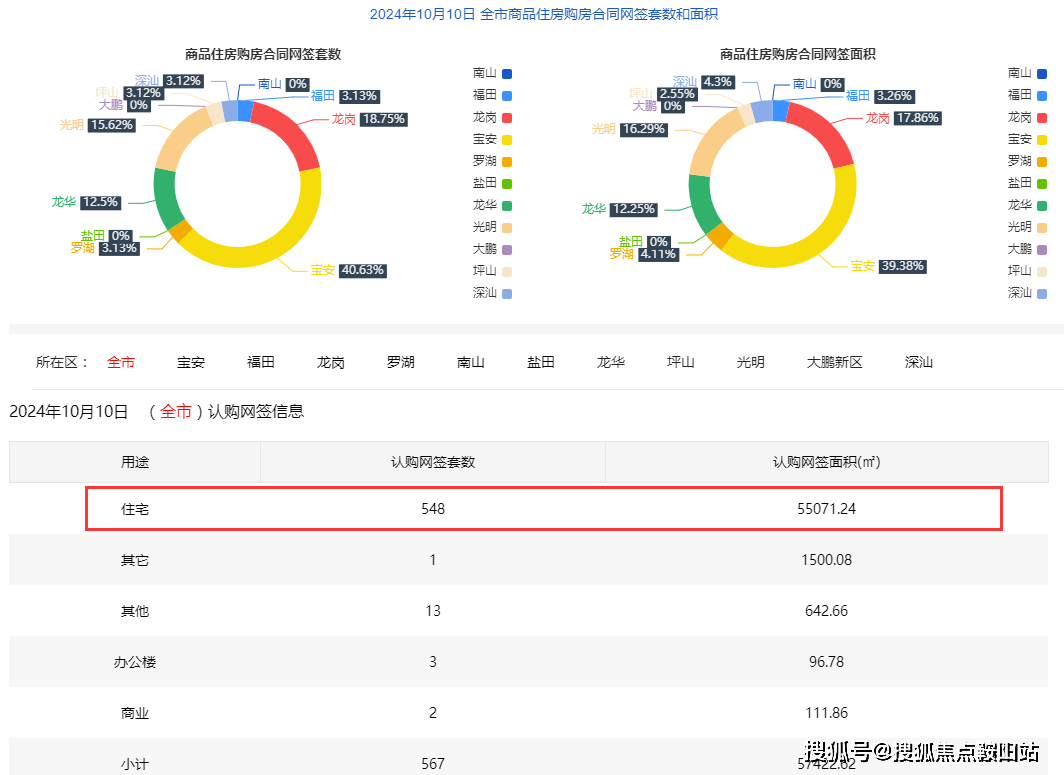
Task: Click the 深汕 legend entry on right chart
Action: tap(1021, 293)
